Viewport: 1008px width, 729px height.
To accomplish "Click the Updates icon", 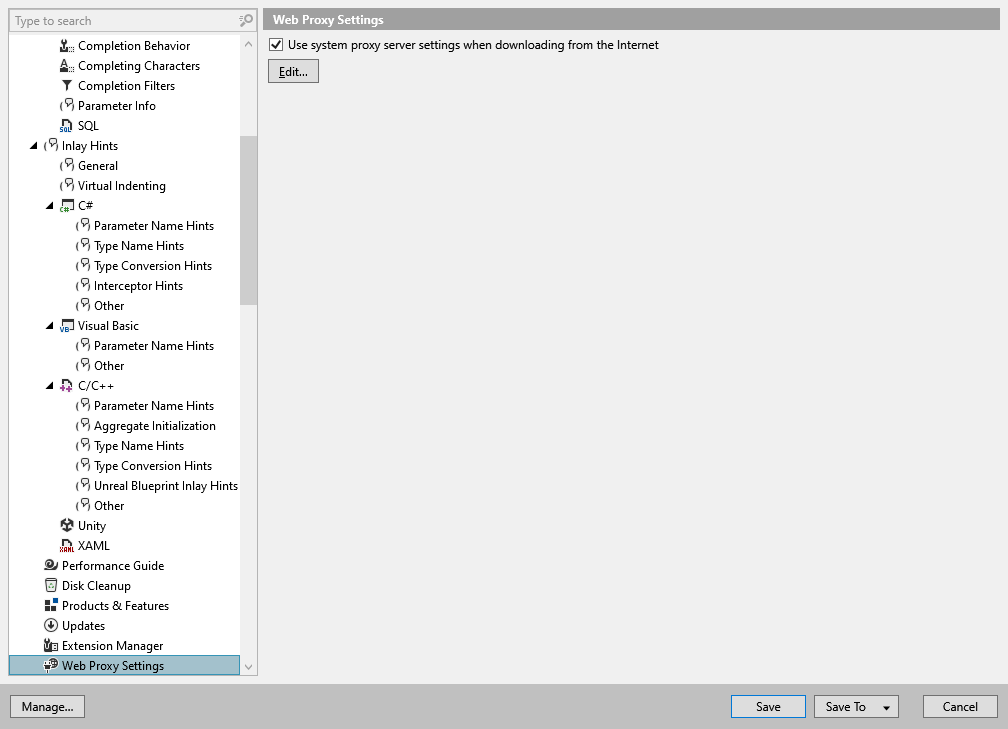I will [51, 625].
